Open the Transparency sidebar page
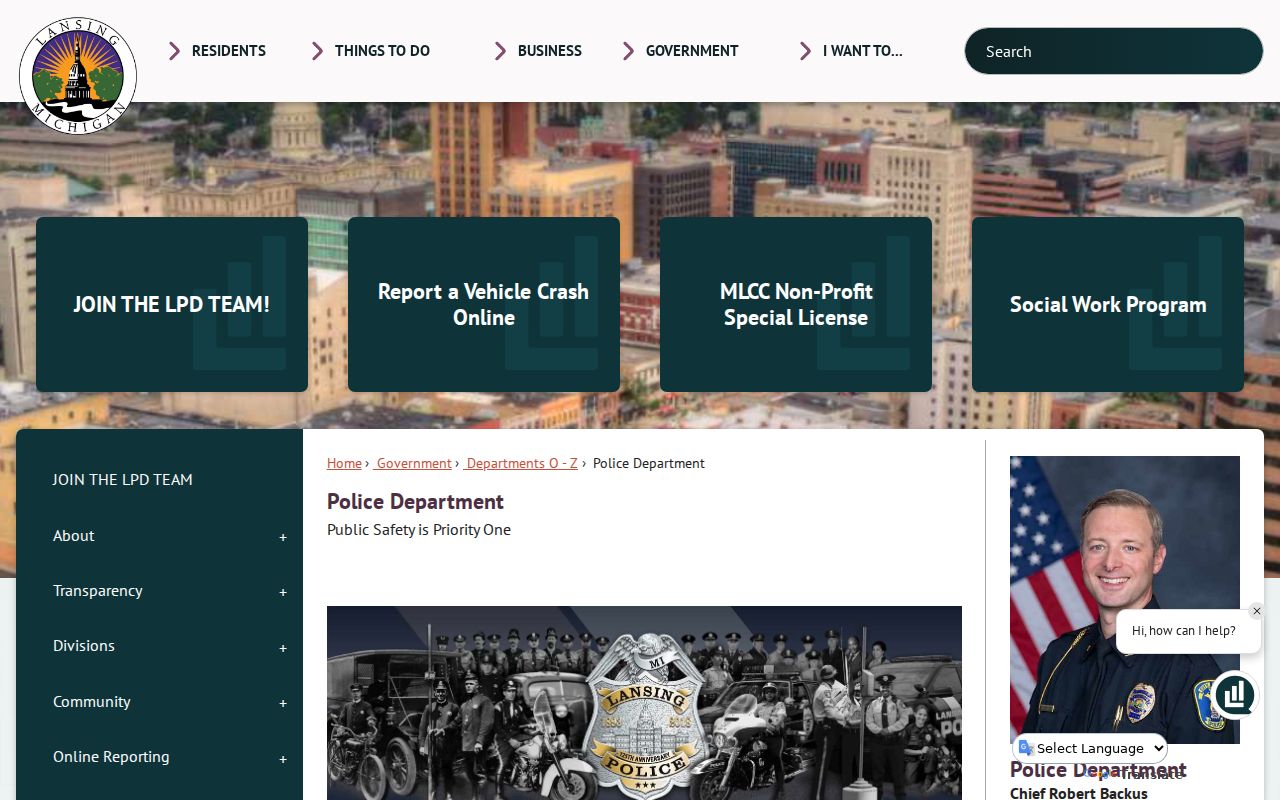Screen dimensions: 1280x800 (98, 591)
